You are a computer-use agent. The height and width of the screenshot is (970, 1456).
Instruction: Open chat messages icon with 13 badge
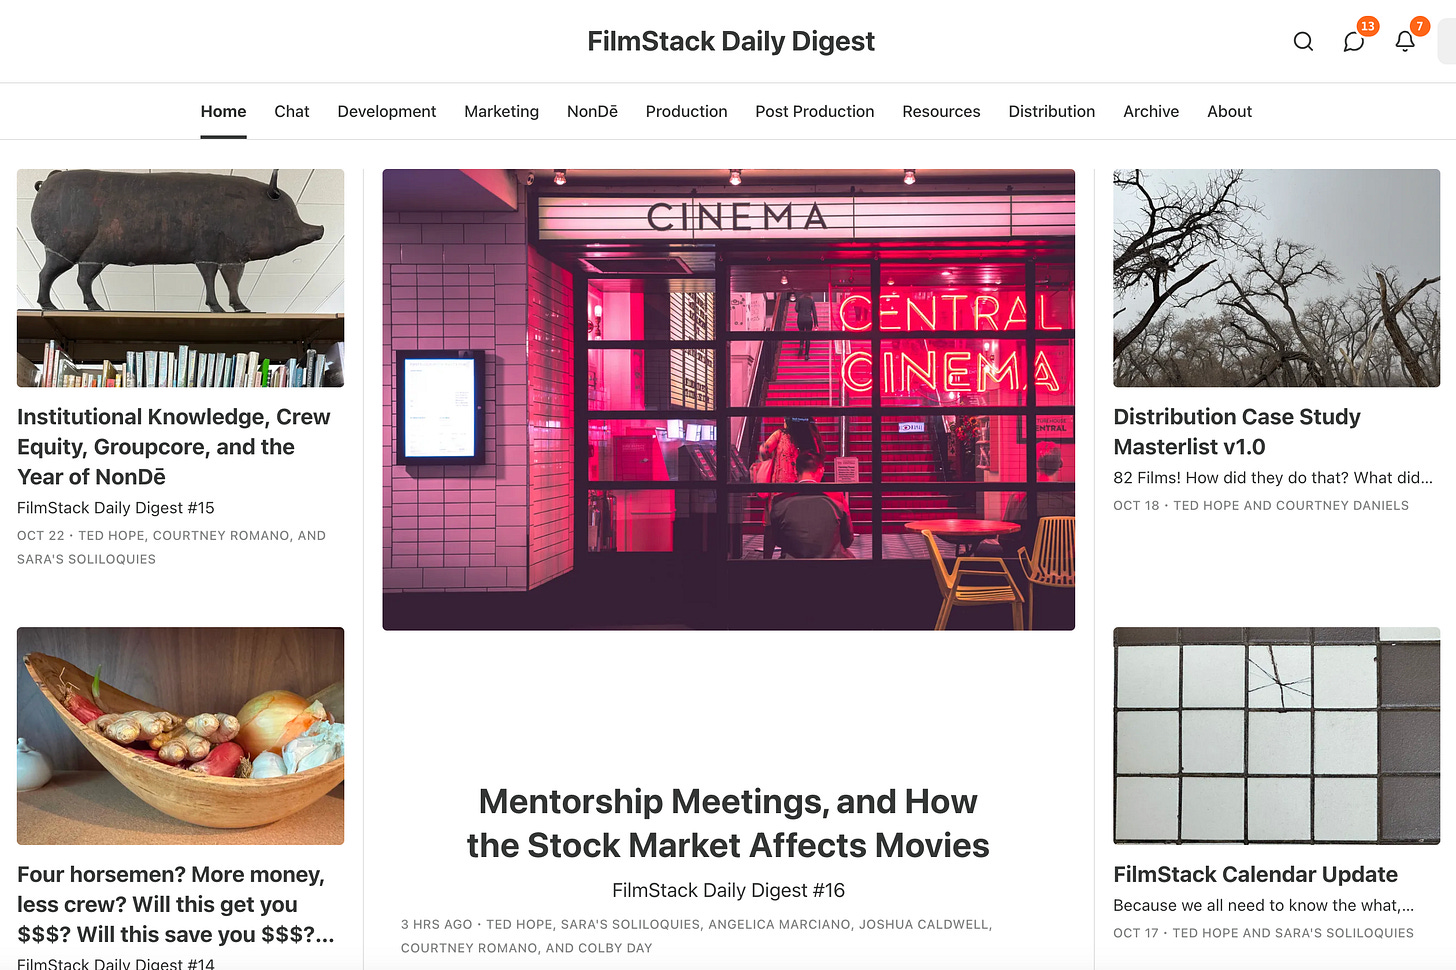point(1354,41)
